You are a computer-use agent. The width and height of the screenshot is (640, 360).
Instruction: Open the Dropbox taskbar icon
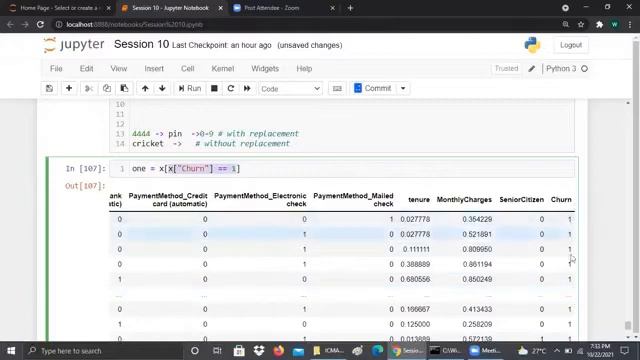pos(259,351)
